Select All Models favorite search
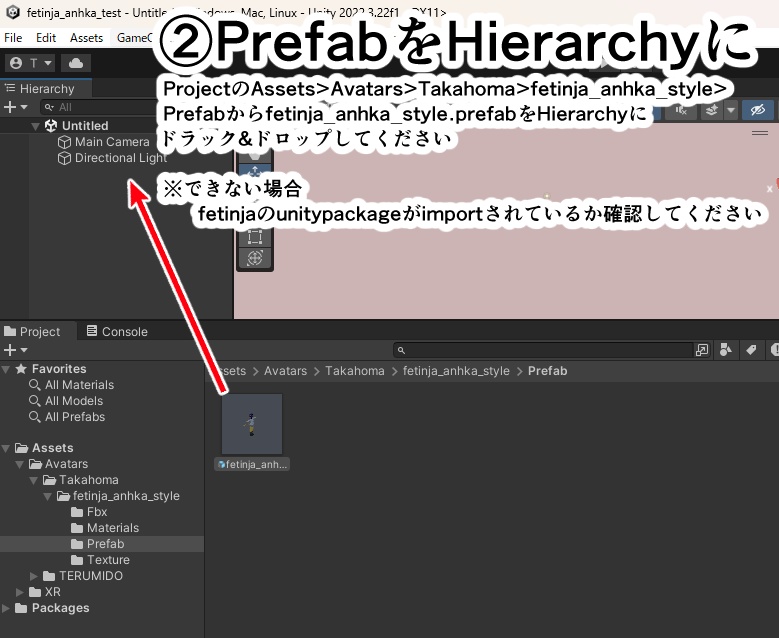Viewport: 779px width, 638px height. point(74,401)
